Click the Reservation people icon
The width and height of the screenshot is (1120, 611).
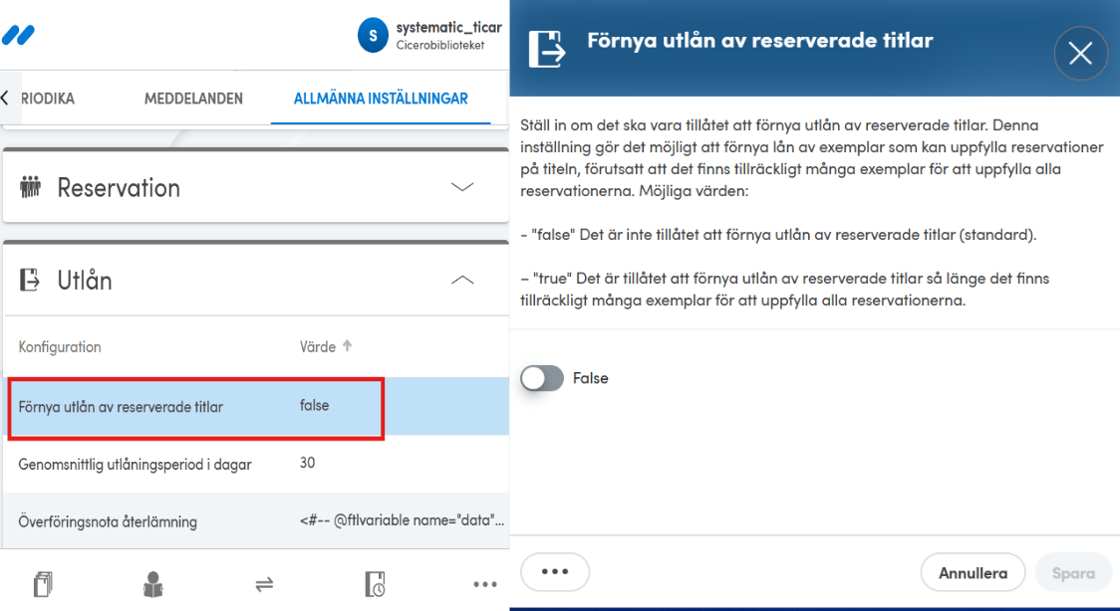30,187
